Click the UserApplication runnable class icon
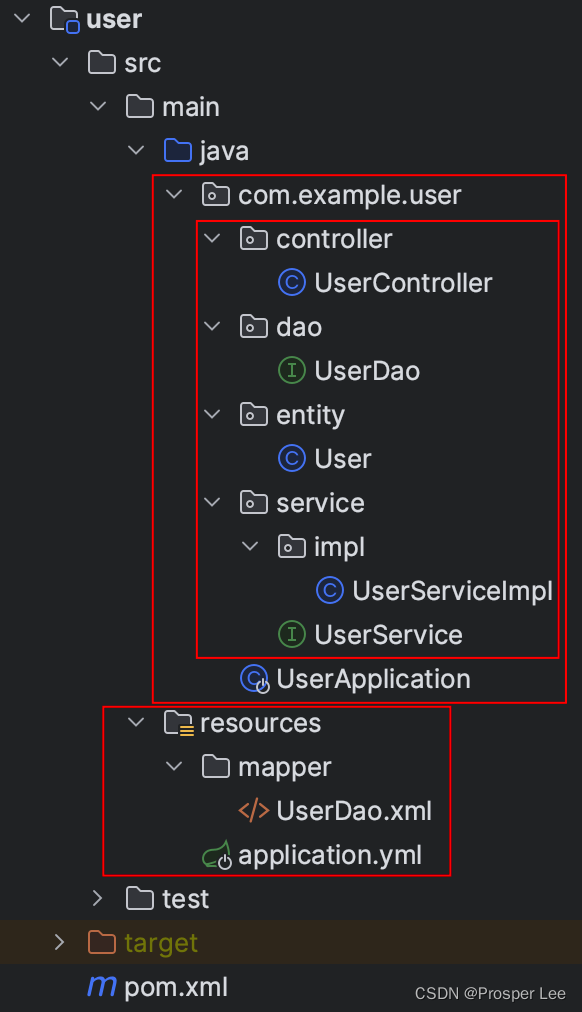582x1012 pixels. pyautogui.click(x=255, y=679)
